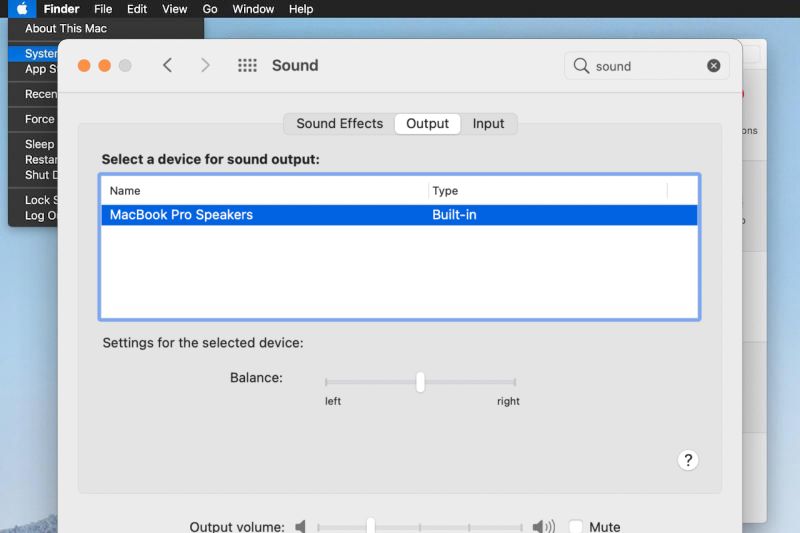Open the Finder menu
This screenshot has width=800, height=533.
tap(61, 9)
